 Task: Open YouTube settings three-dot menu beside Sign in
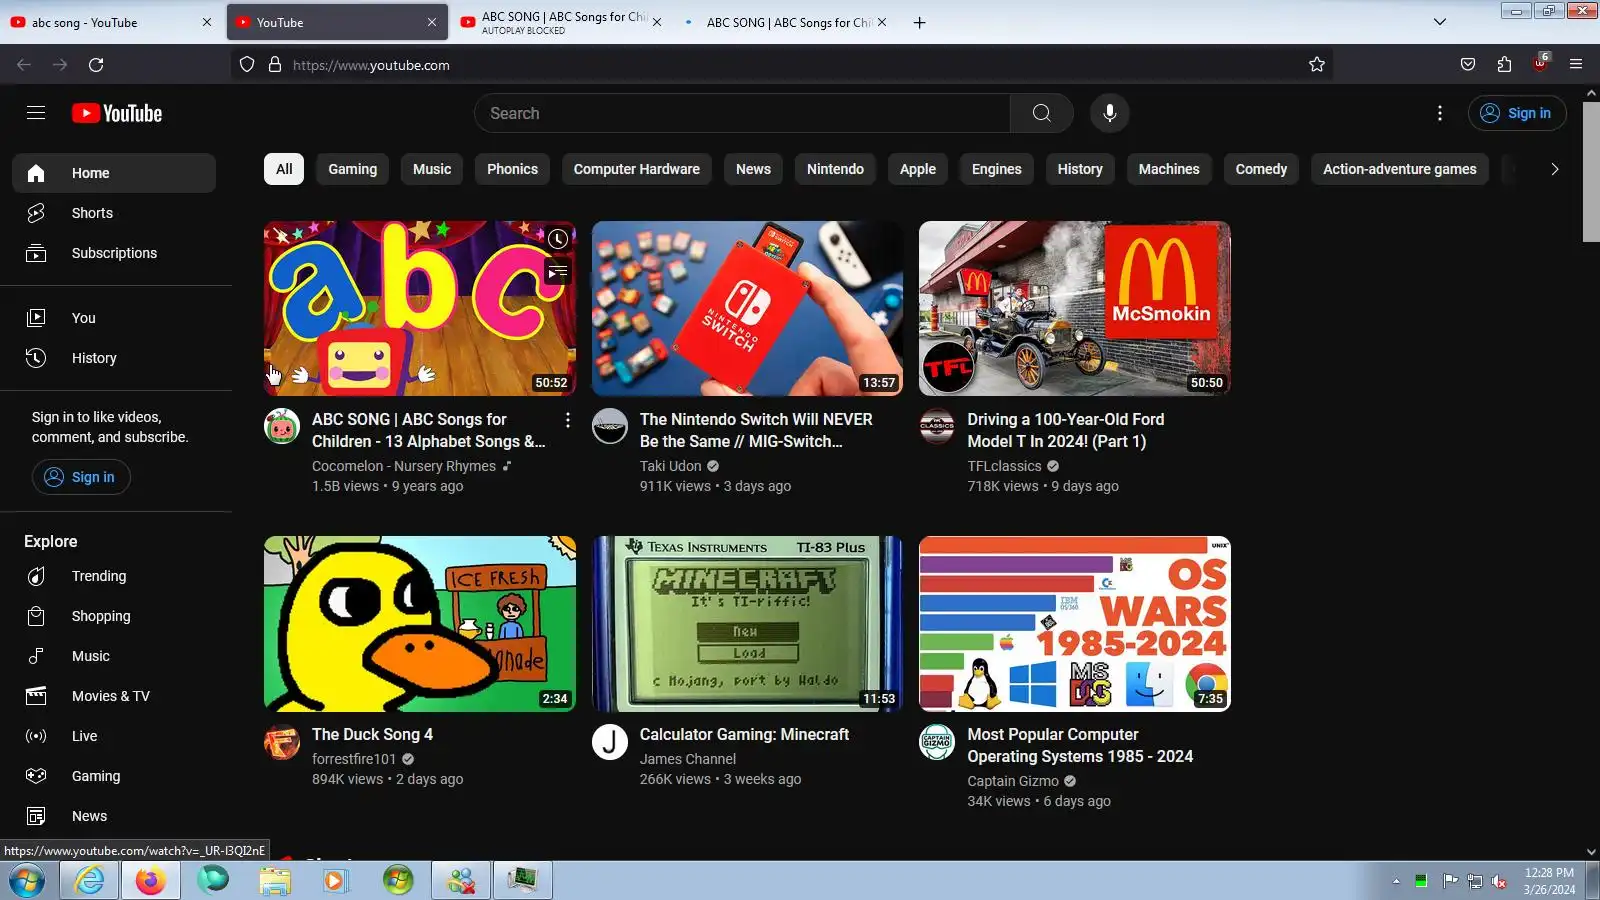tap(1440, 113)
